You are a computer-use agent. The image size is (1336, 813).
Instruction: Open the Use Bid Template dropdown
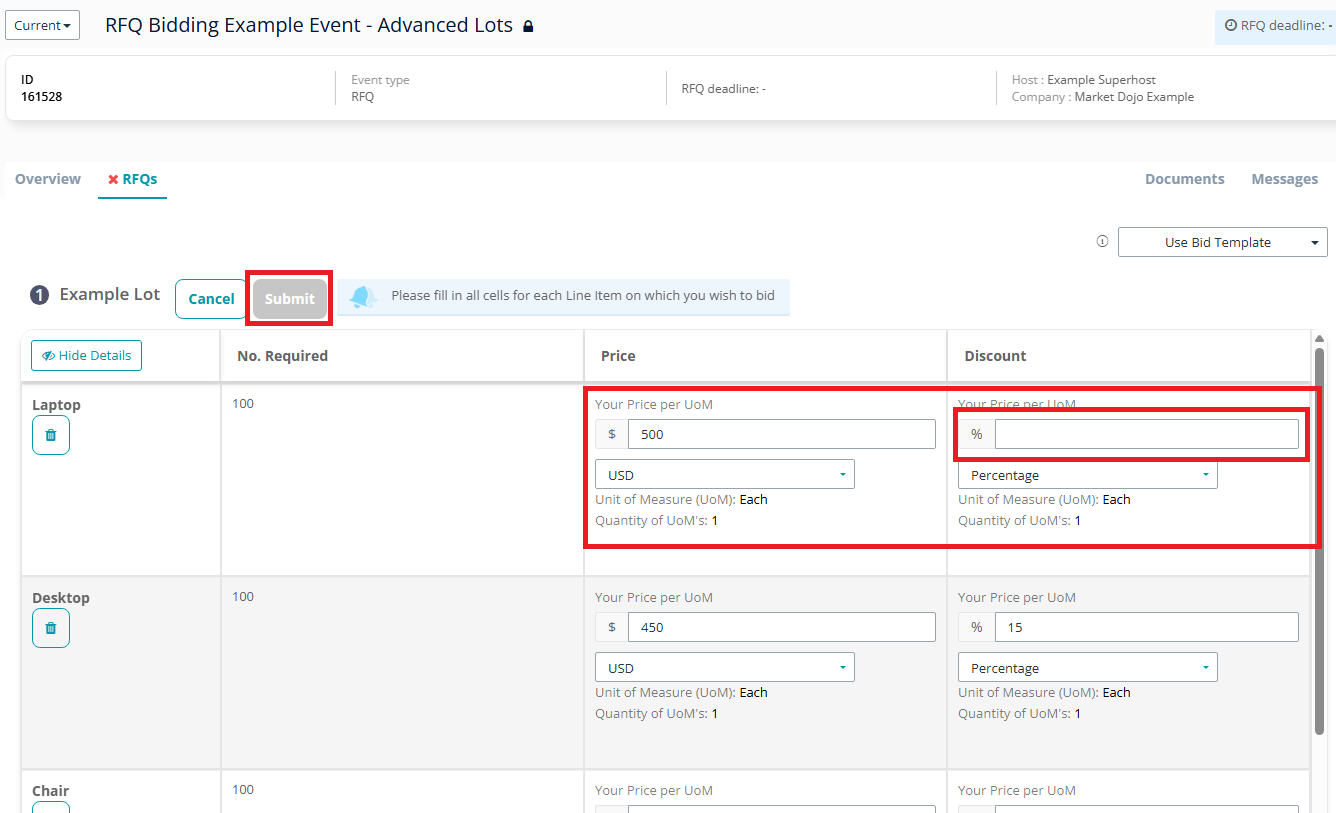point(1223,242)
